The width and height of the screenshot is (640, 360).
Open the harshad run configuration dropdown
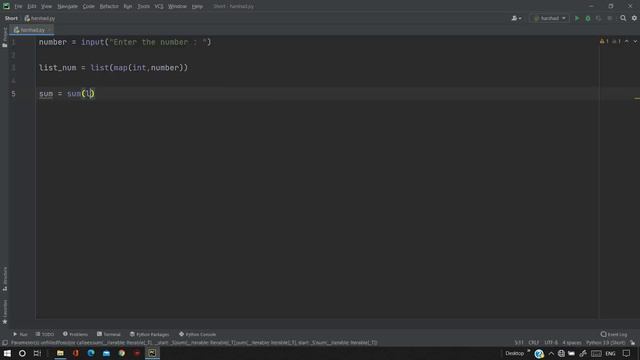click(x=550, y=18)
